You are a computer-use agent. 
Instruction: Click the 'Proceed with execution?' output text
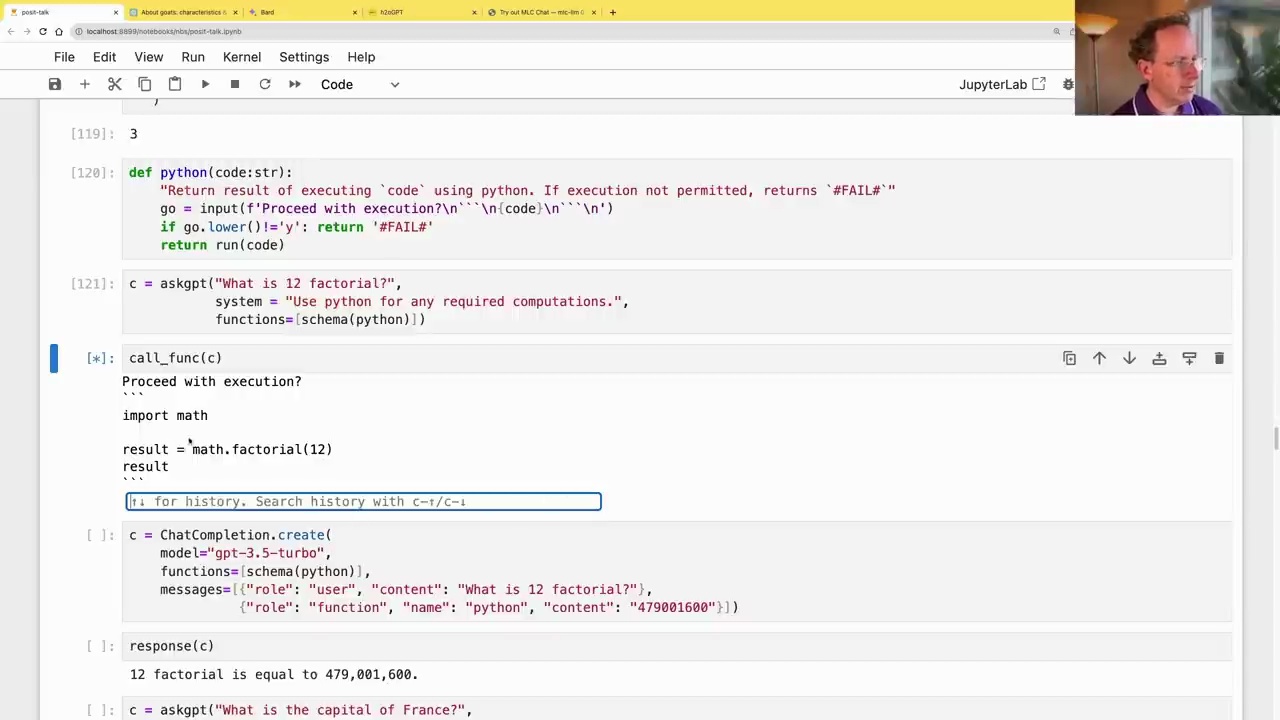point(212,381)
